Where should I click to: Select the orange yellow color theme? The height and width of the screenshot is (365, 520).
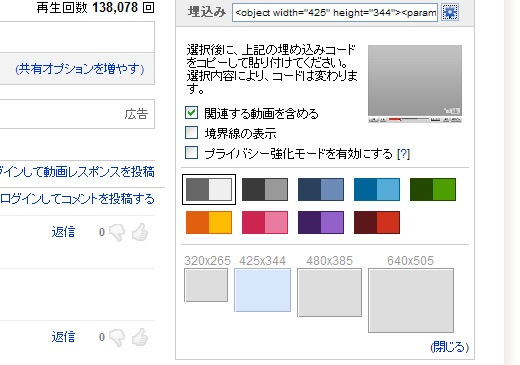pyautogui.click(x=209, y=222)
